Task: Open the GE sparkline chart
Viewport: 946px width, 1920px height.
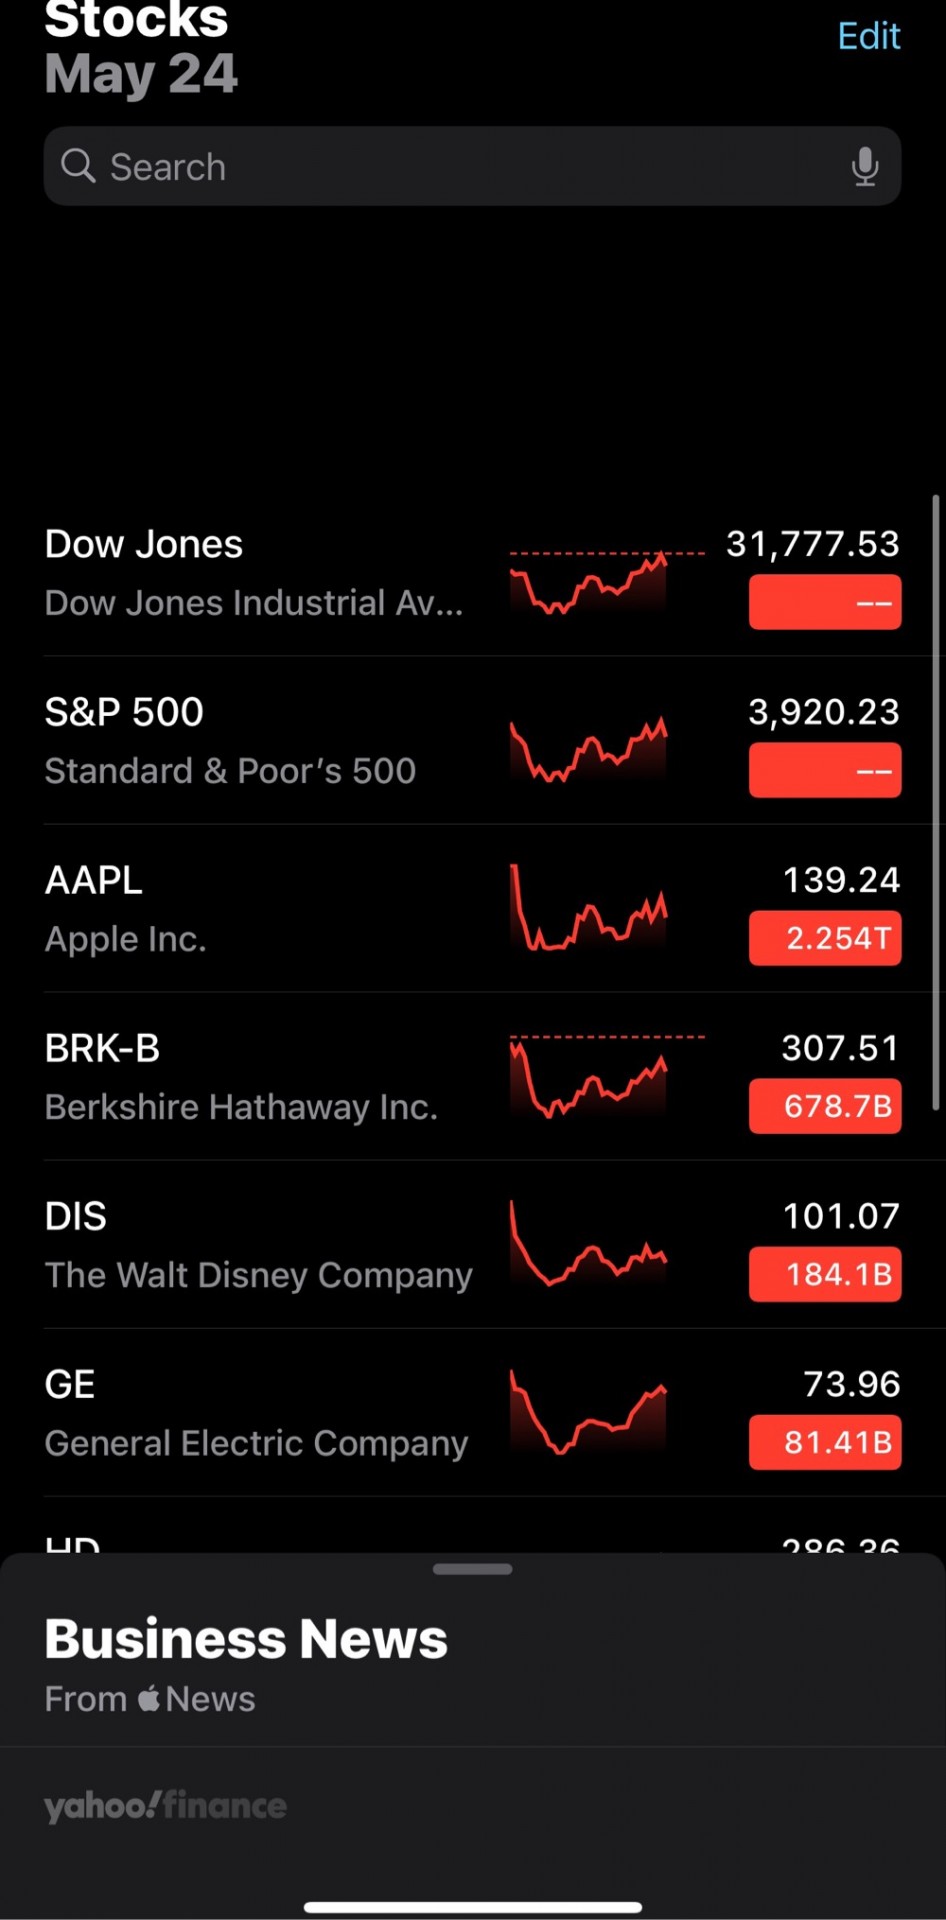Action: 588,1412
